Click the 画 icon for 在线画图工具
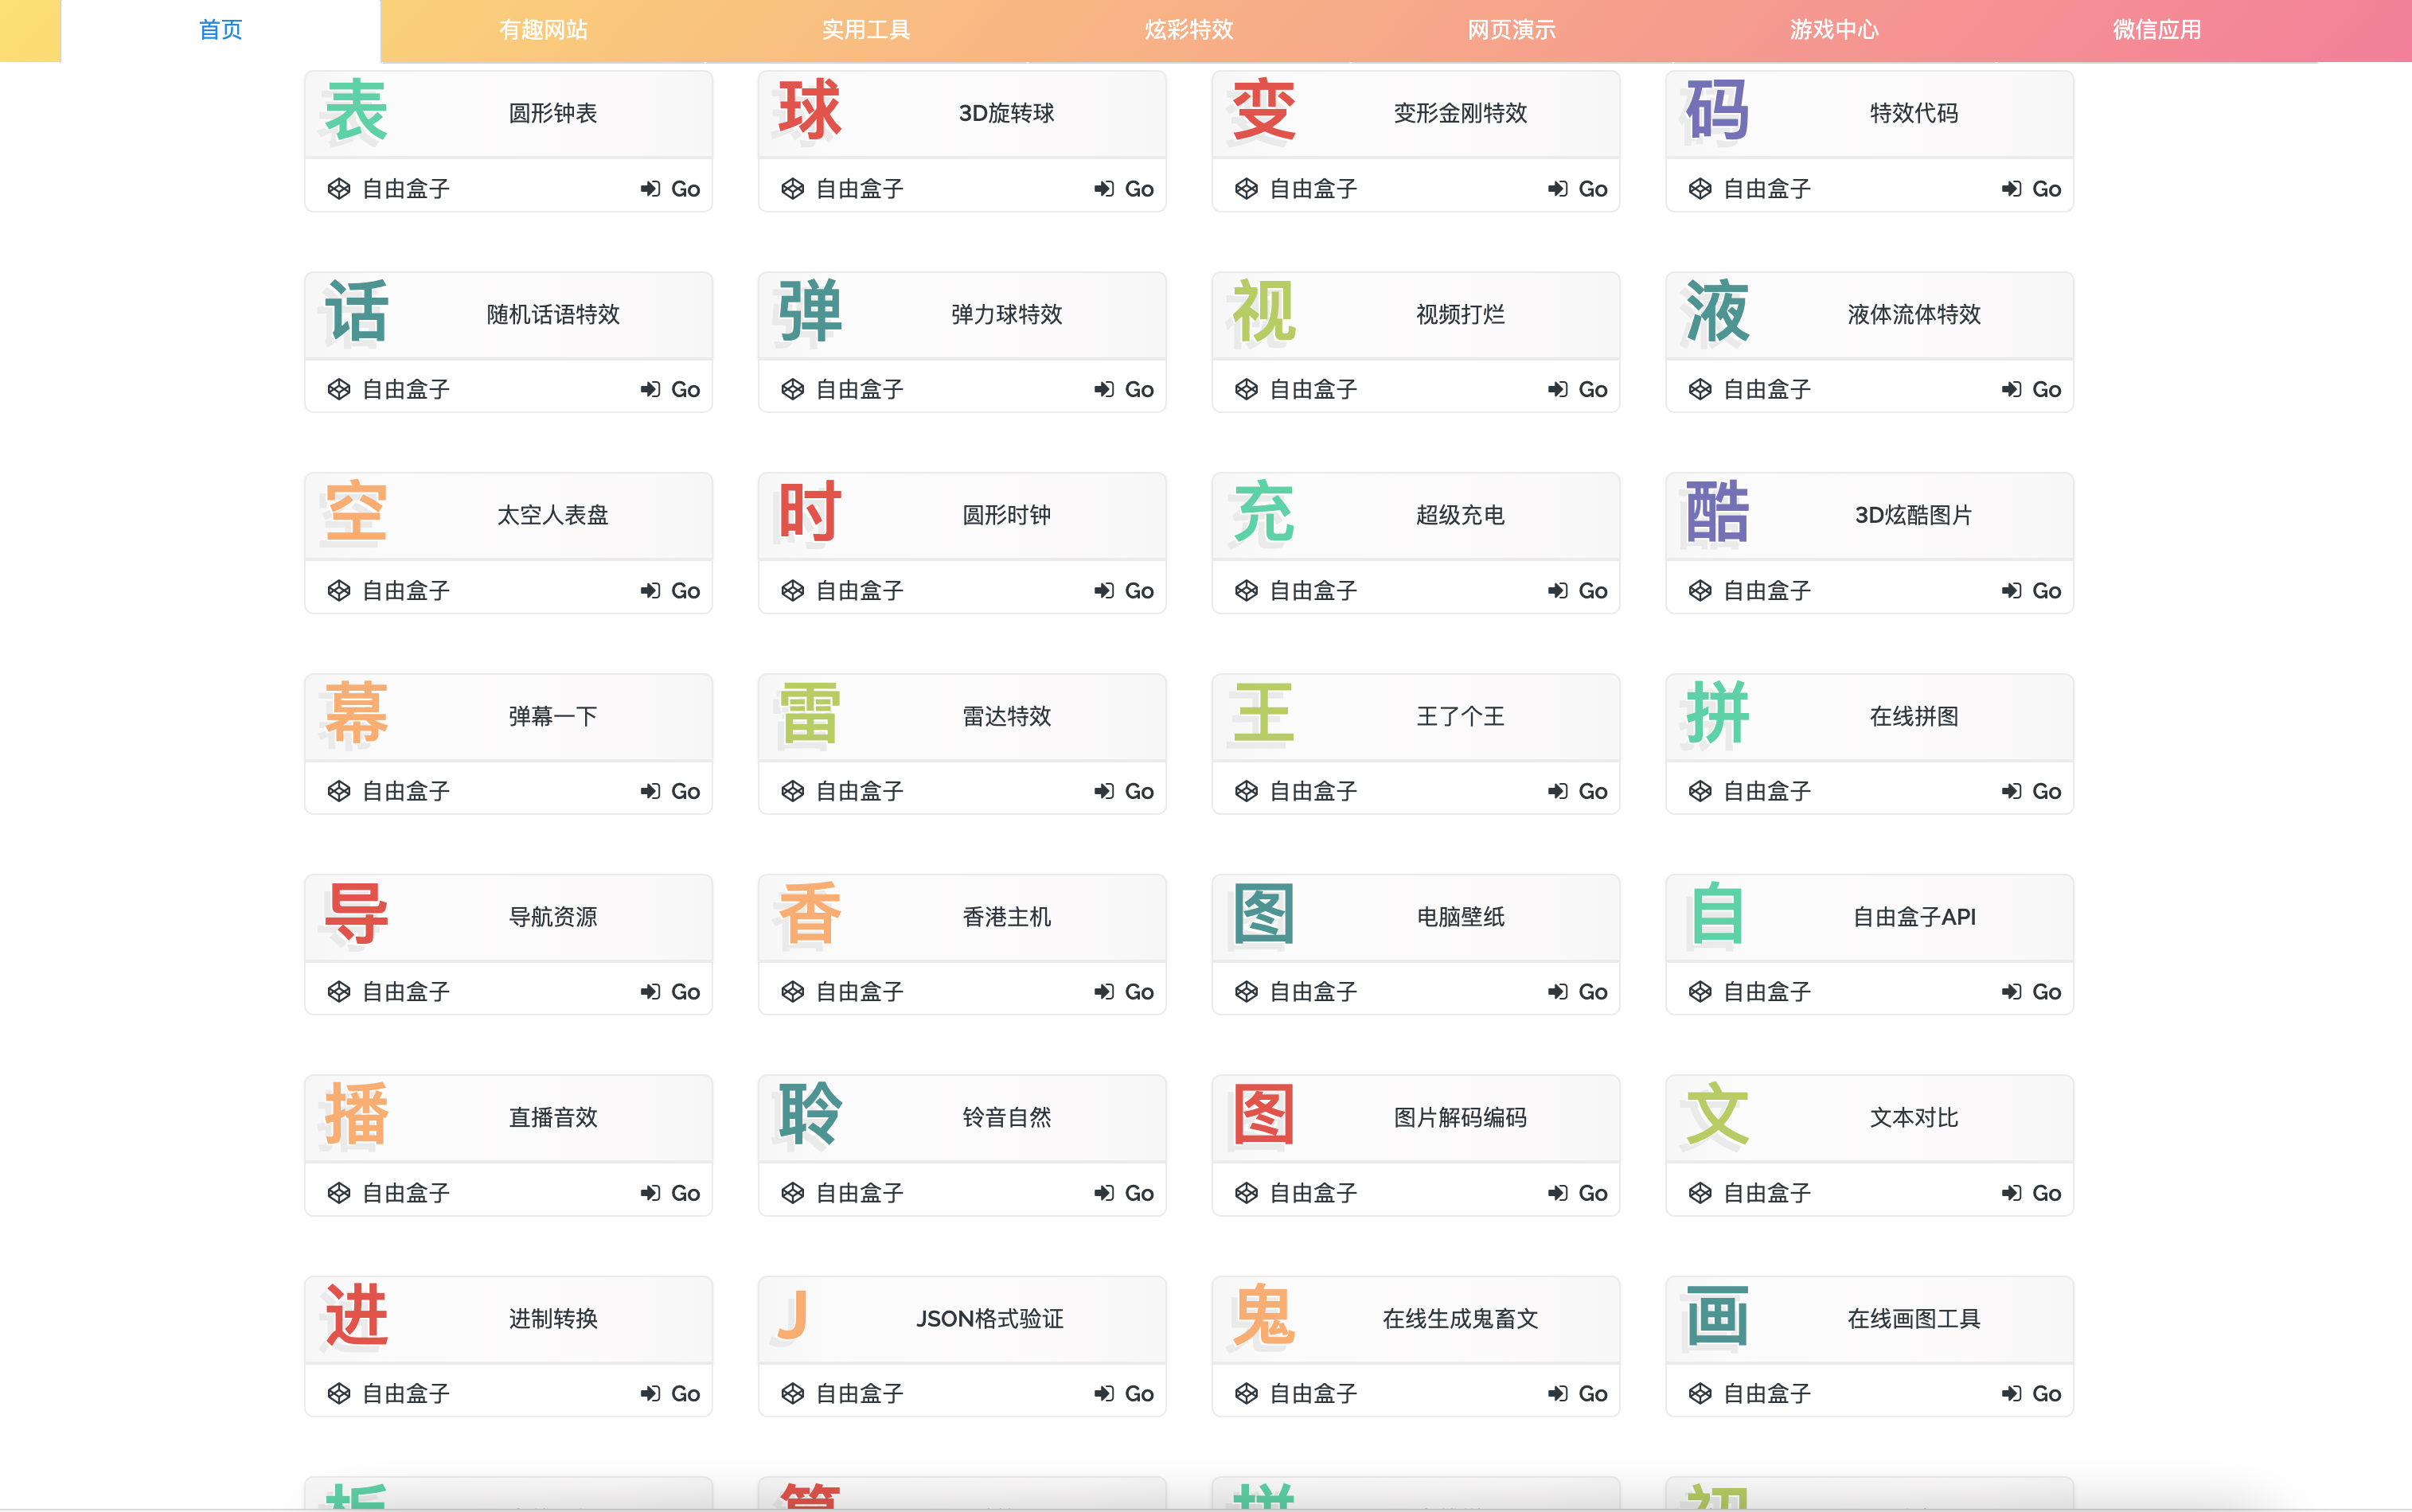Viewport: 2412px width, 1512px height. point(1717,1316)
